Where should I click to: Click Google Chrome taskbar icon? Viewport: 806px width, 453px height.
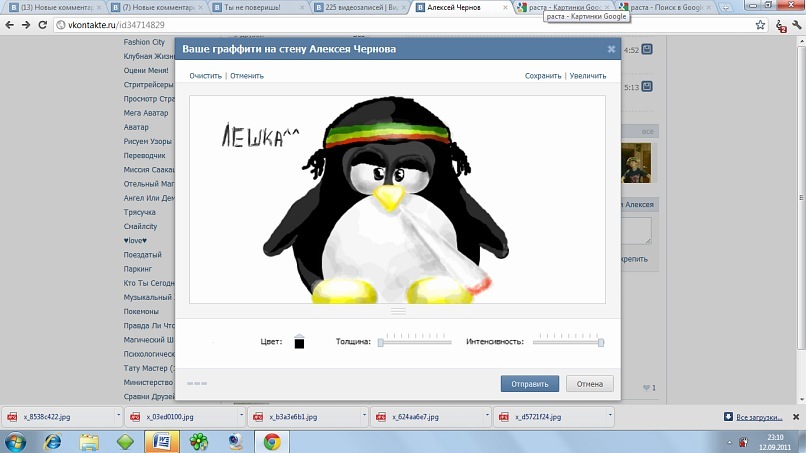[272, 442]
